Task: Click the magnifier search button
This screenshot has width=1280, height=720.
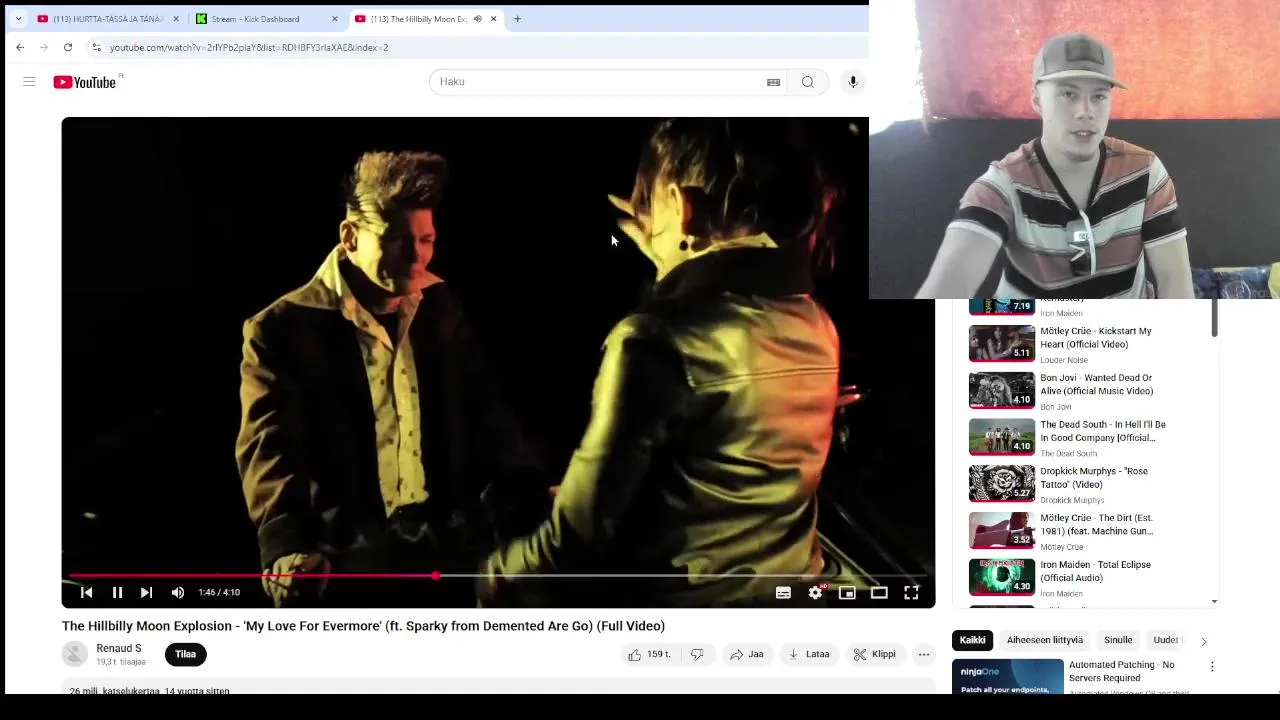Action: click(x=808, y=82)
